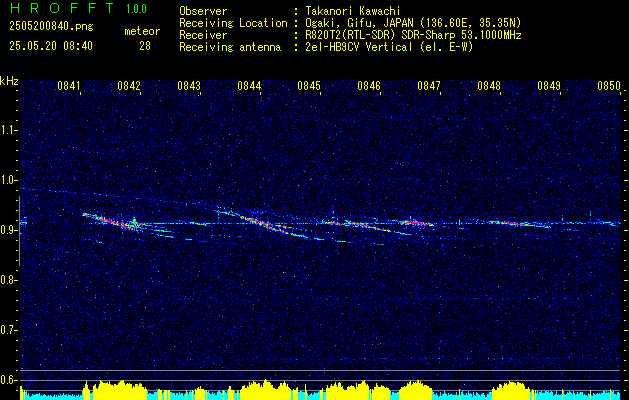Click the echo trace after 0848
629x400 pixels.
[x=517, y=224]
